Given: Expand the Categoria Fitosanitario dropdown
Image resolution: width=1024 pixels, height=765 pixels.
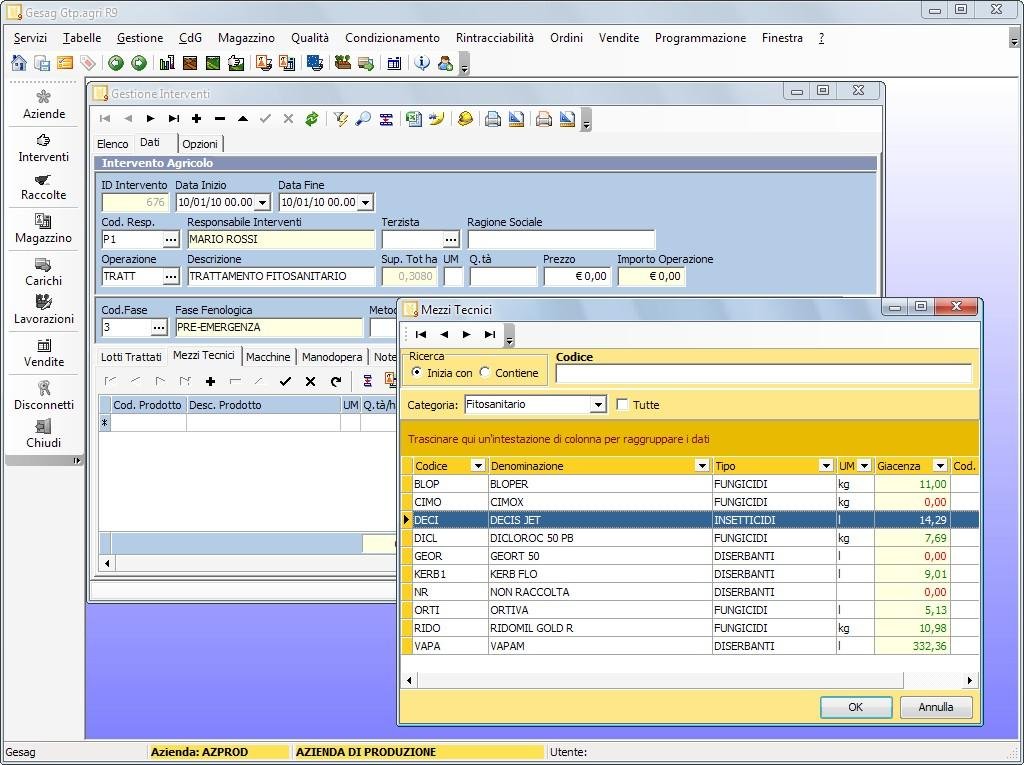Looking at the screenshot, I should (x=598, y=405).
